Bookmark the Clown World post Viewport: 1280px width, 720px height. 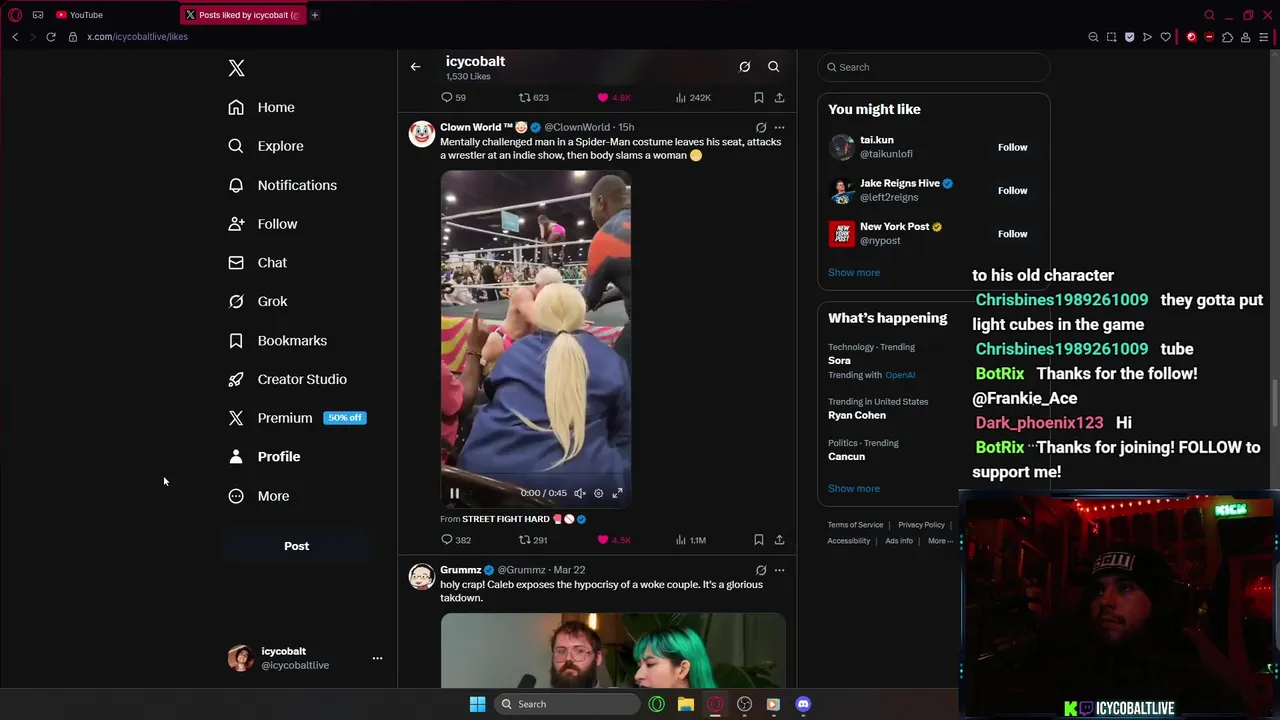(758, 540)
